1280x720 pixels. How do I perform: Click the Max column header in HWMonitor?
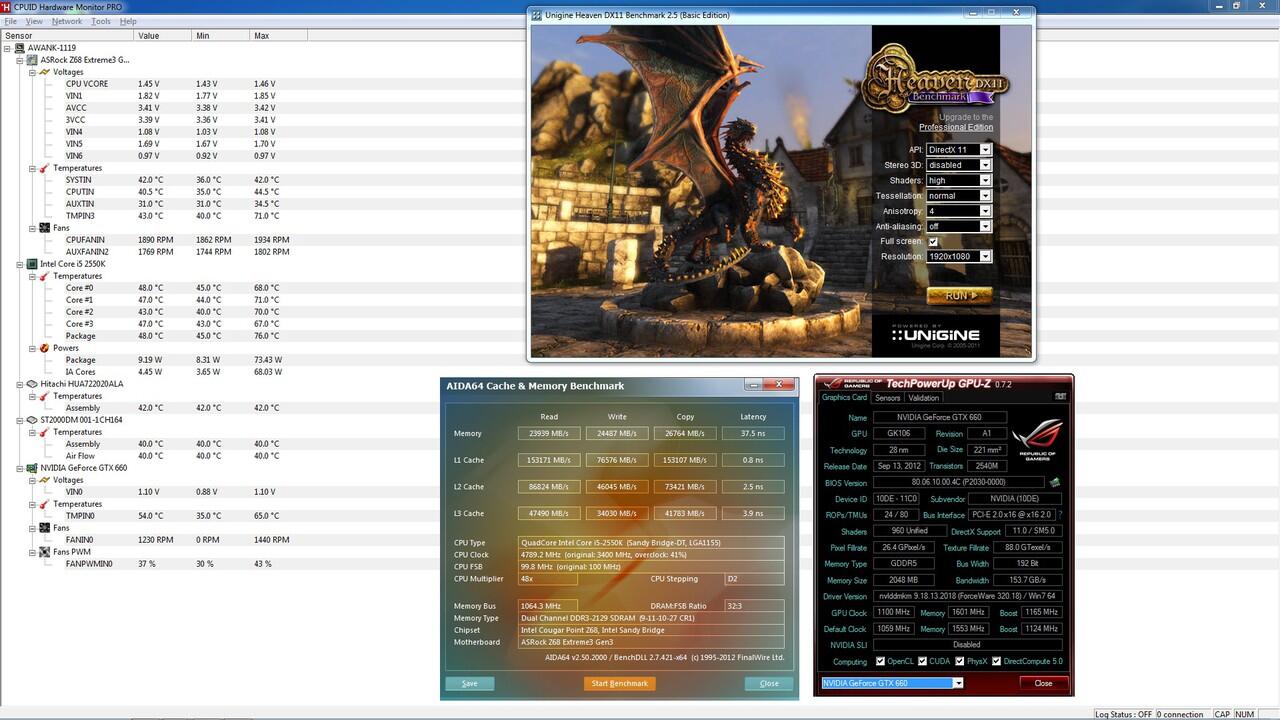[x=279, y=36]
